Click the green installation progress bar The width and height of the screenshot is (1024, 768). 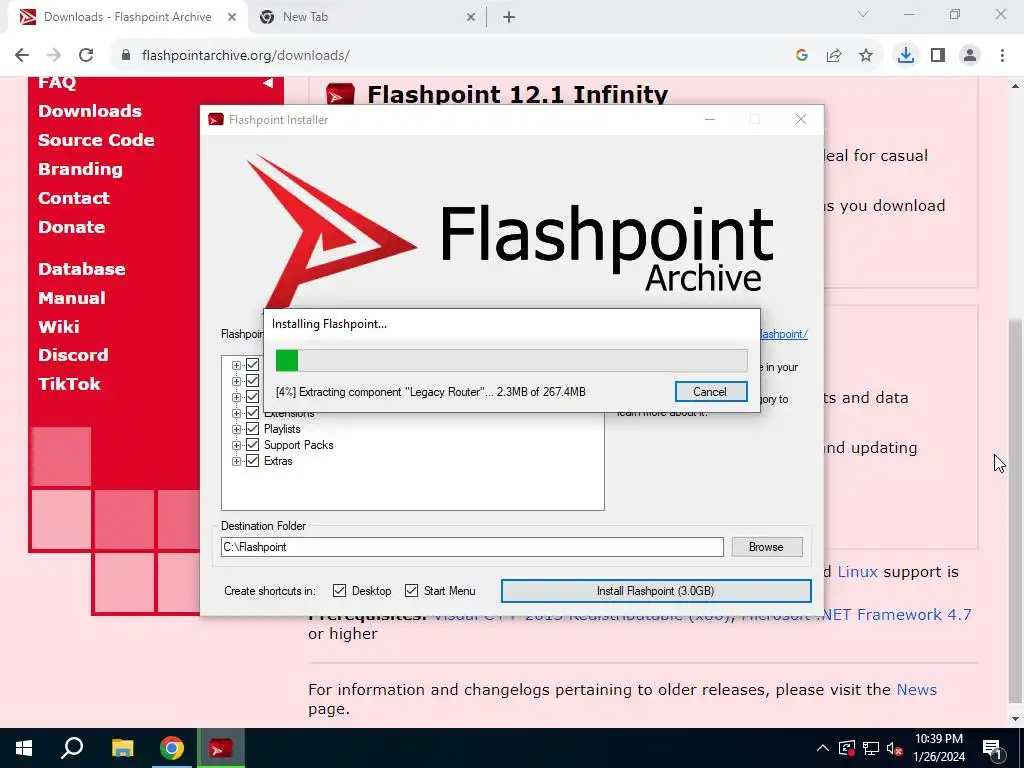[x=511, y=360]
